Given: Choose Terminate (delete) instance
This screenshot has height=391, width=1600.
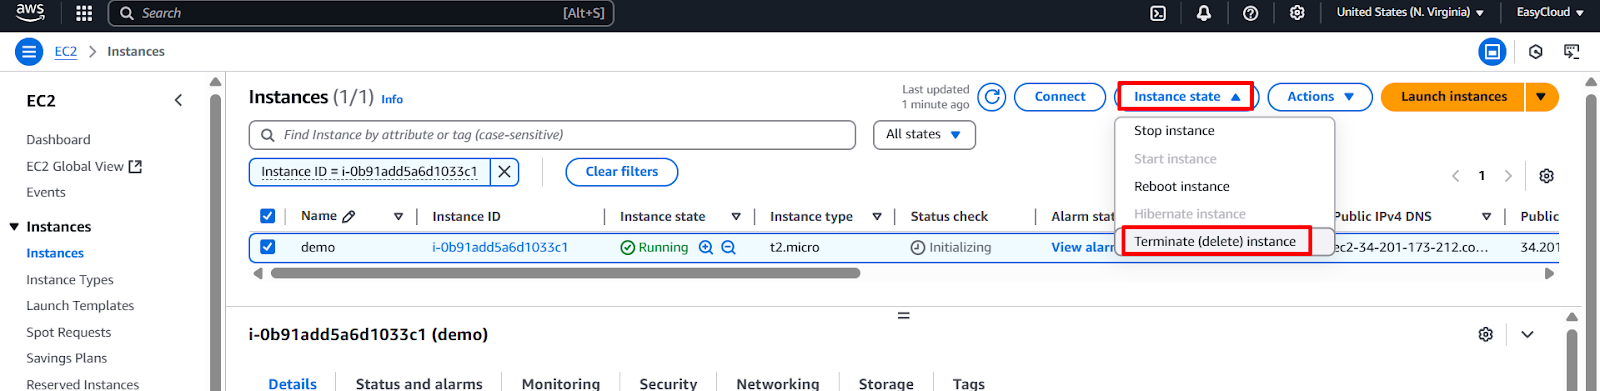Looking at the screenshot, I should tap(1216, 241).
